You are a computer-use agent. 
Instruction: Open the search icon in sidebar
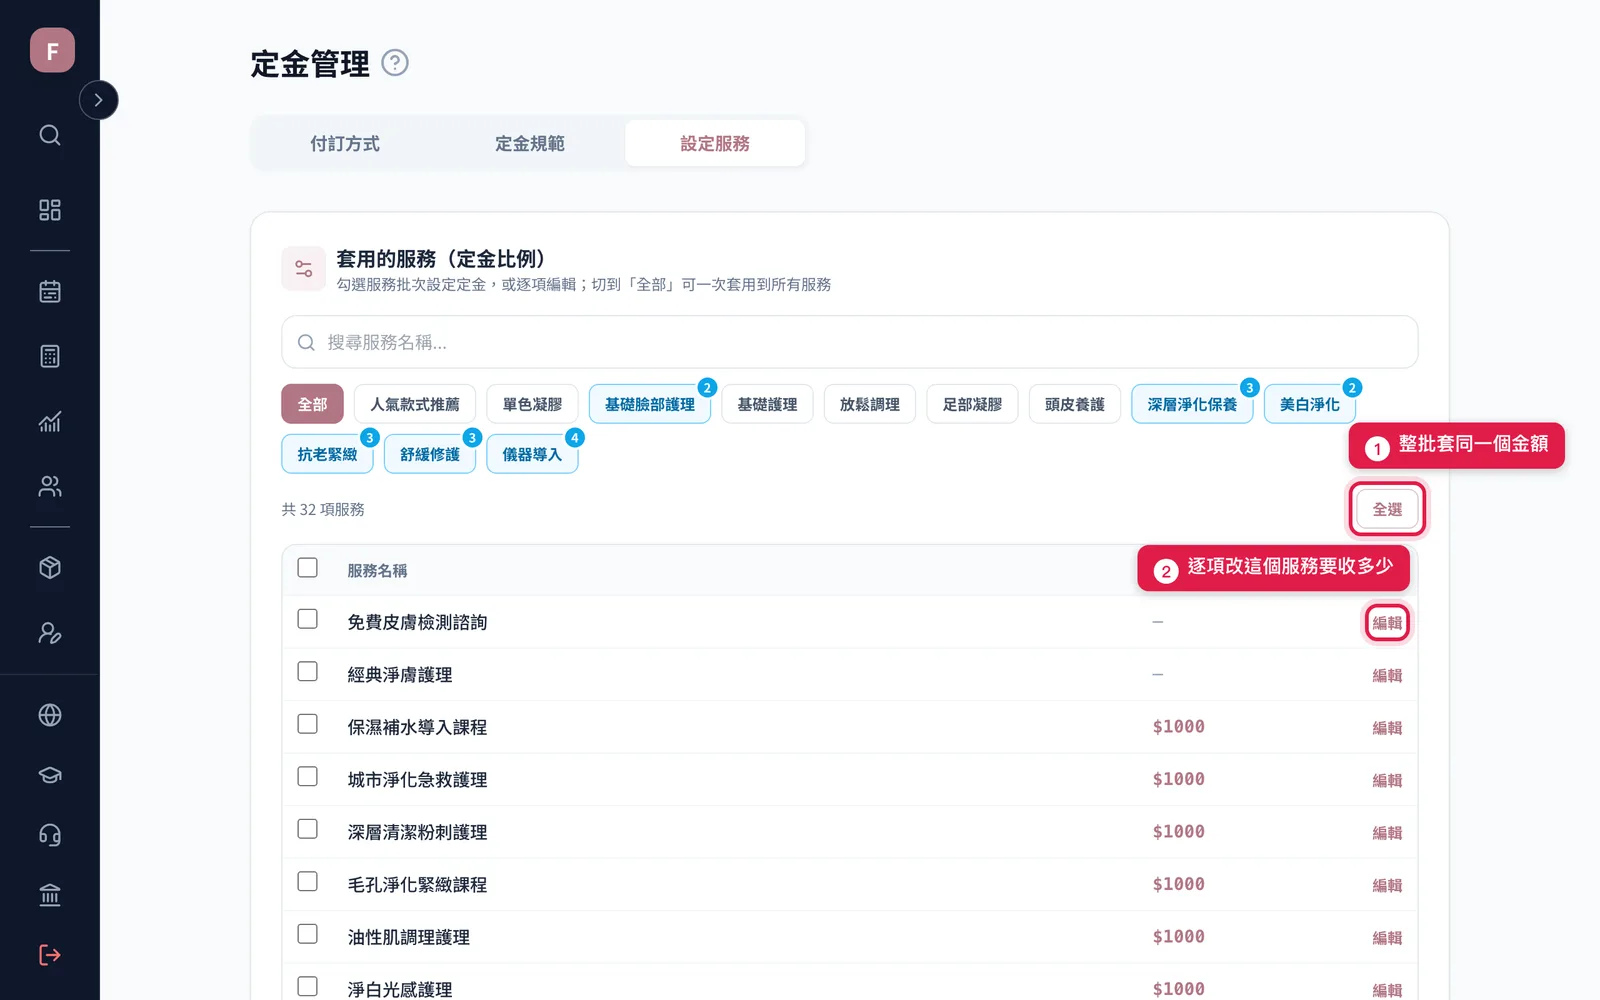point(50,135)
